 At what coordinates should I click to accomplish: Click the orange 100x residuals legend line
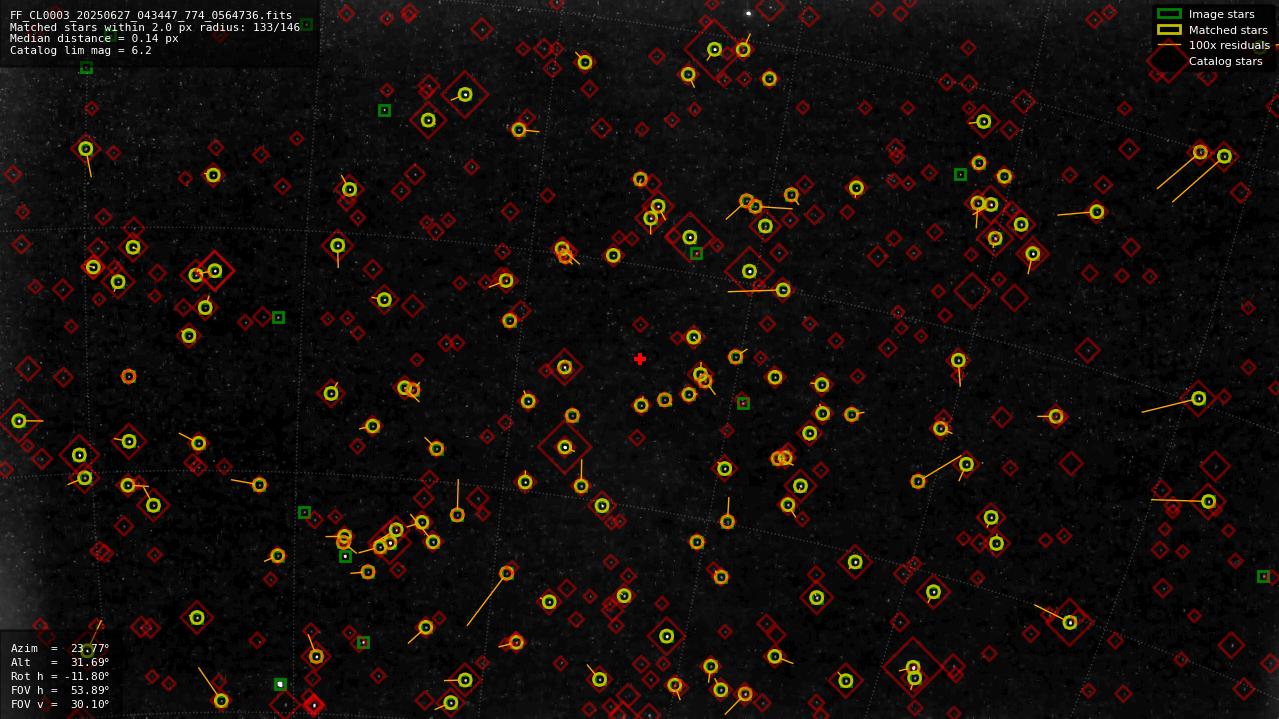pos(1169,45)
